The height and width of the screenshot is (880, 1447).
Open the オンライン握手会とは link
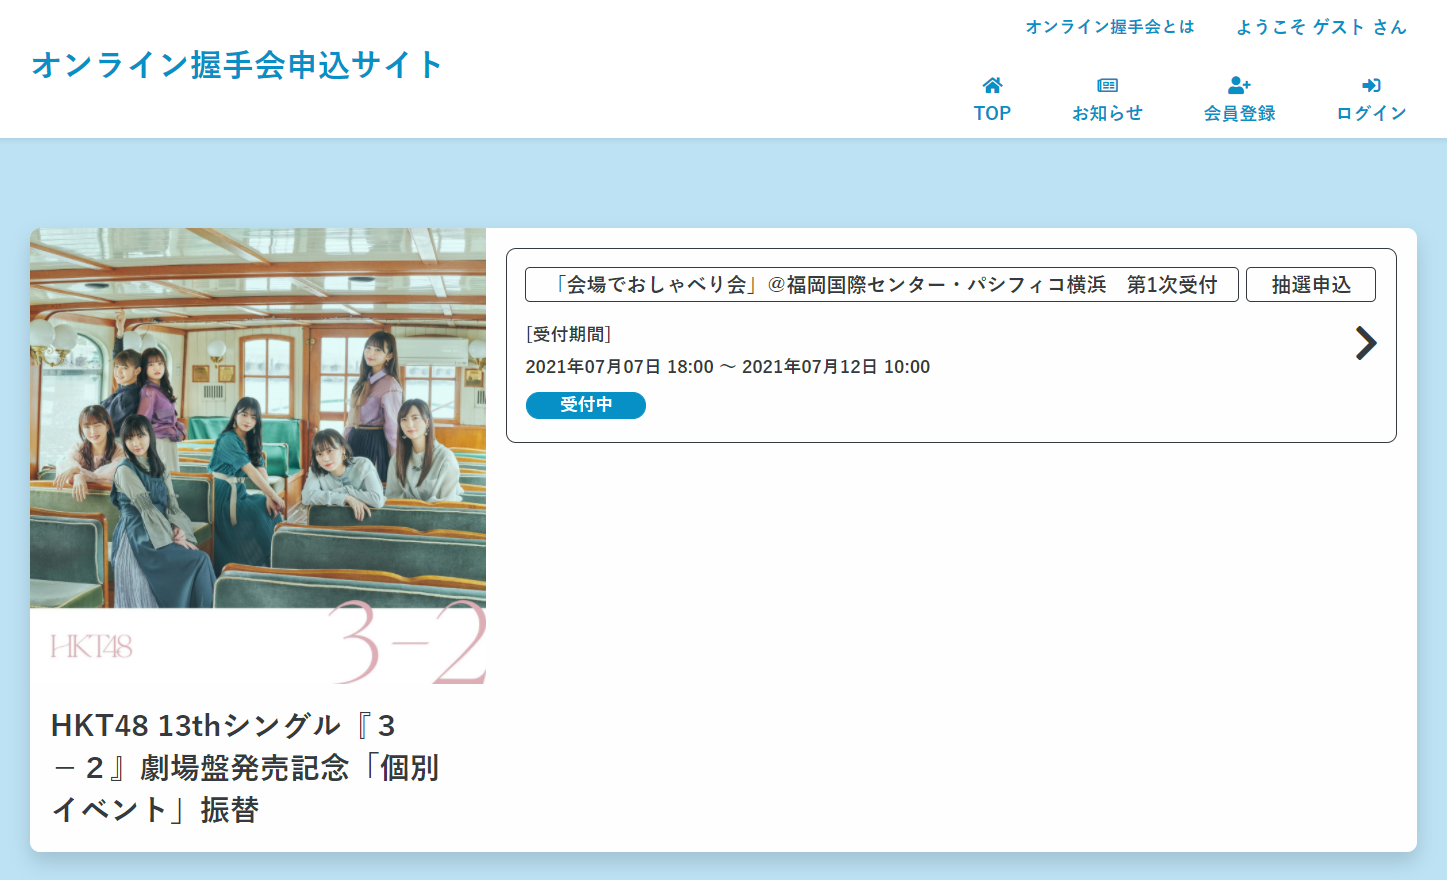coord(1110,27)
